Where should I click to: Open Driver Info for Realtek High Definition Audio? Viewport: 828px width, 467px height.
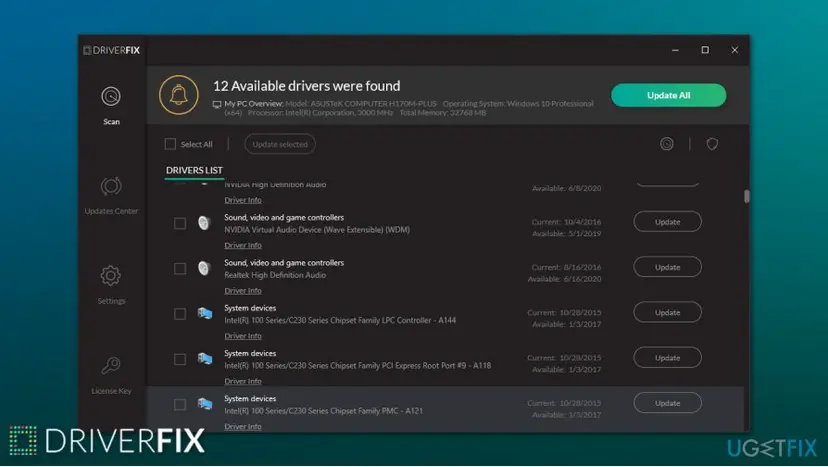tap(243, 291)
